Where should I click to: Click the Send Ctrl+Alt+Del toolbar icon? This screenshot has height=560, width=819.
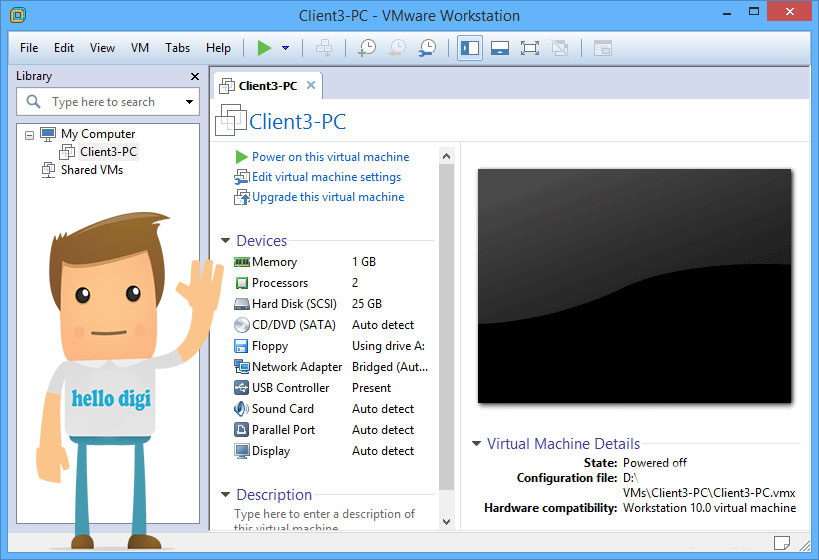click(324, 48)
